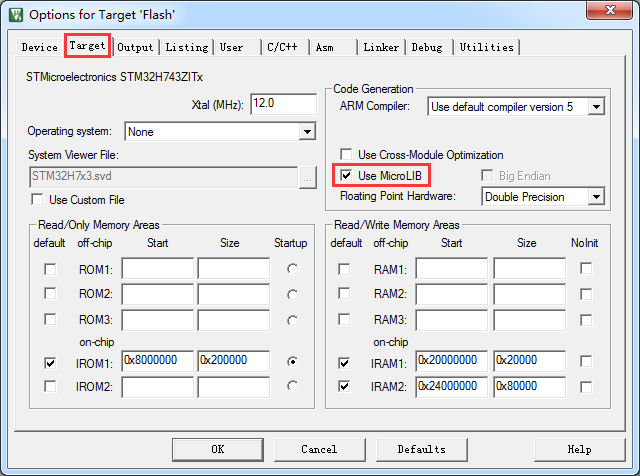Screen dimensions: 640x476
Task: Click the Keil uVision icon in title bar
Action: click(x=16, y=15)
